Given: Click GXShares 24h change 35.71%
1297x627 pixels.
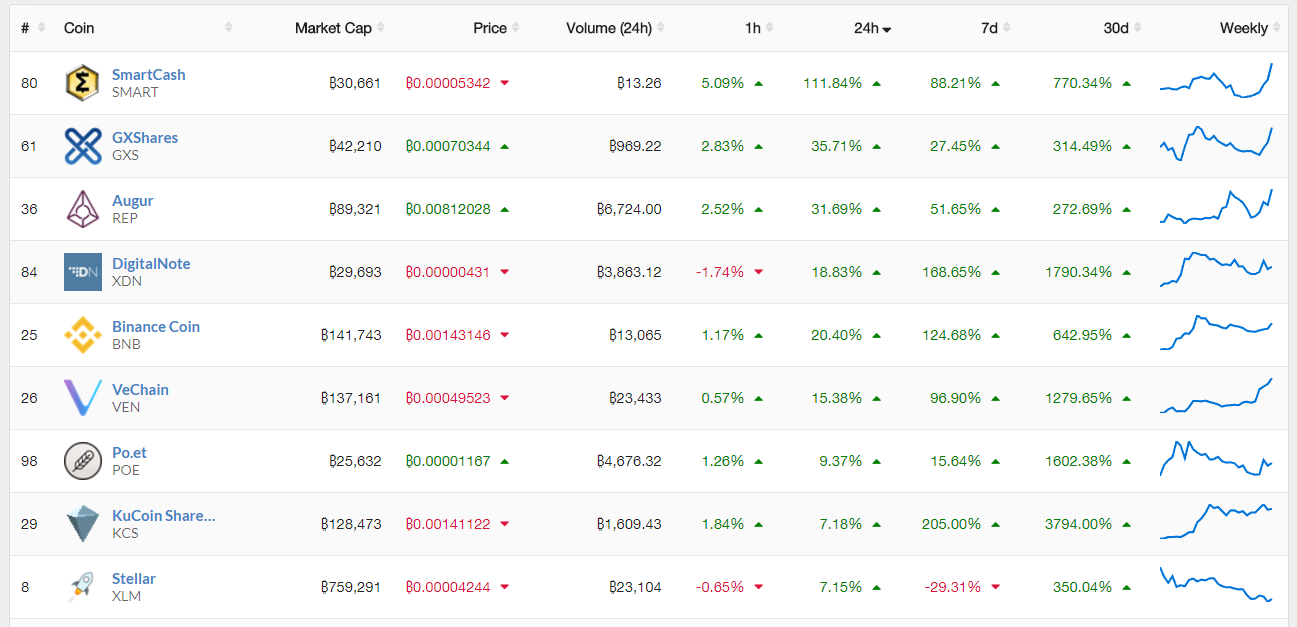Looking at the screenshot, I should [836, 146].
